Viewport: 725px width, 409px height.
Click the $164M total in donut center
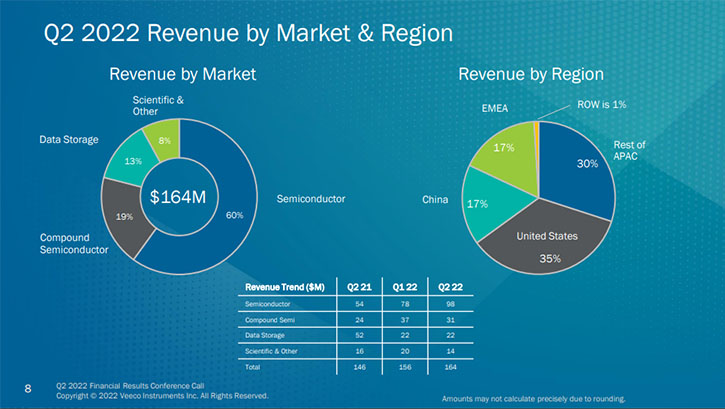click(178, 197)
